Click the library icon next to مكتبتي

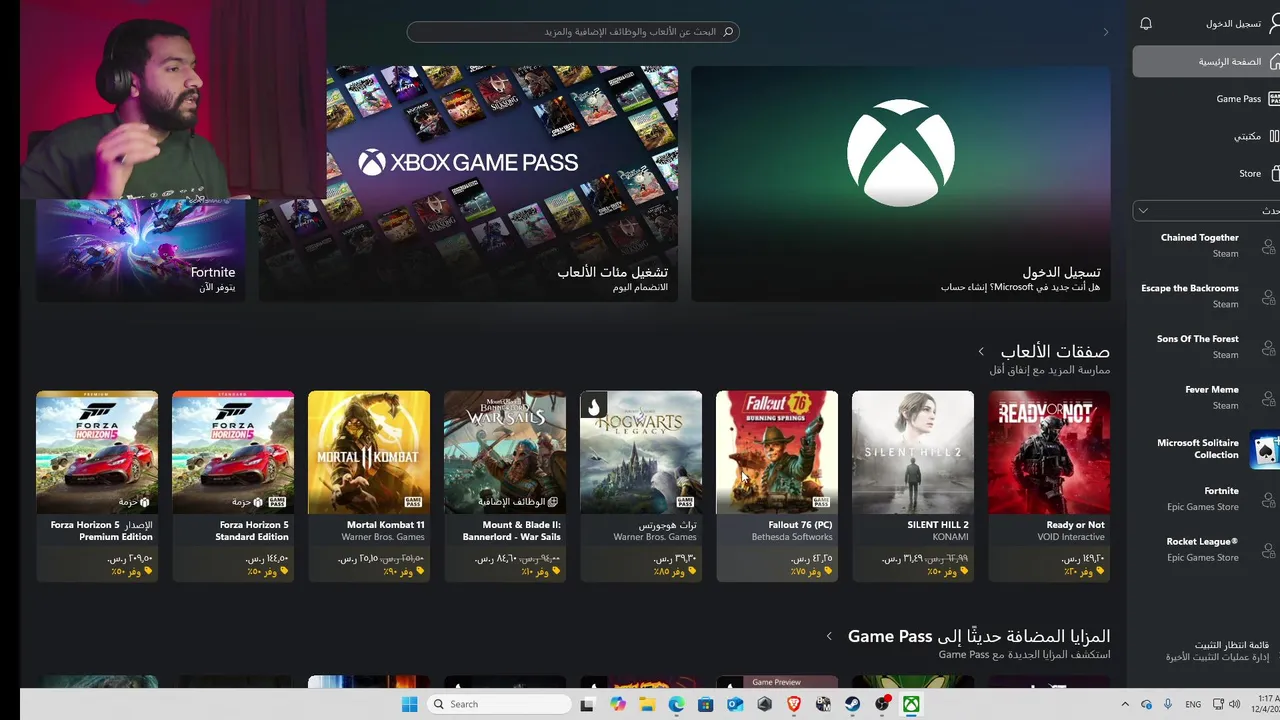point(1274,136)
